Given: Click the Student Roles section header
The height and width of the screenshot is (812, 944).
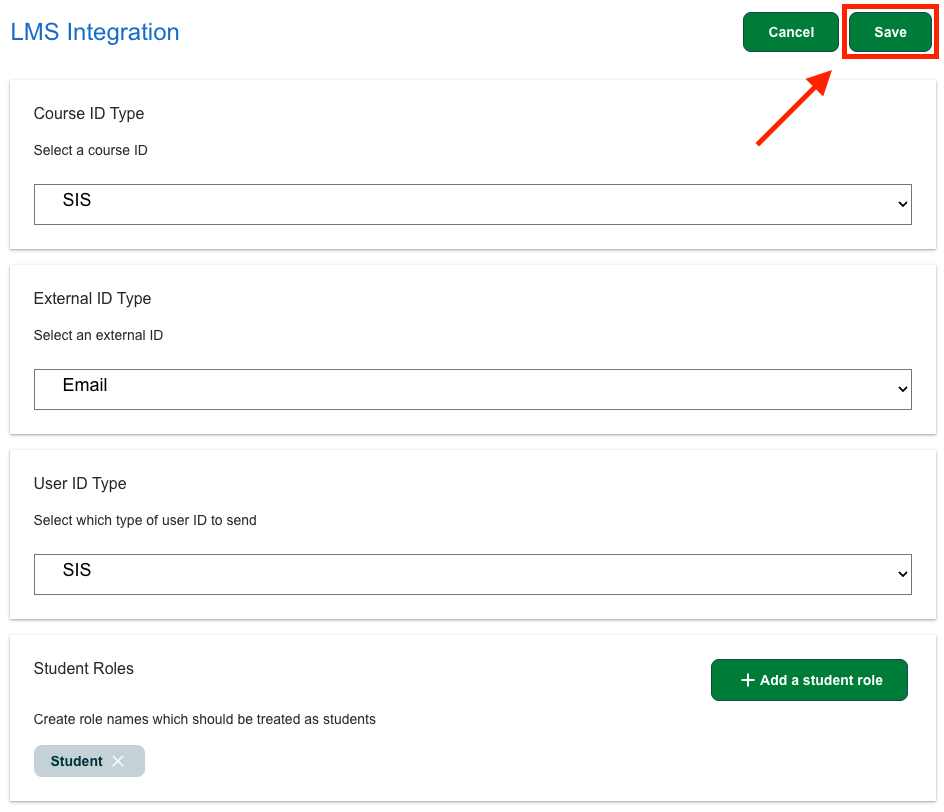Looking at the screenshot, I should pyautogui.click(x=83, y=668).
